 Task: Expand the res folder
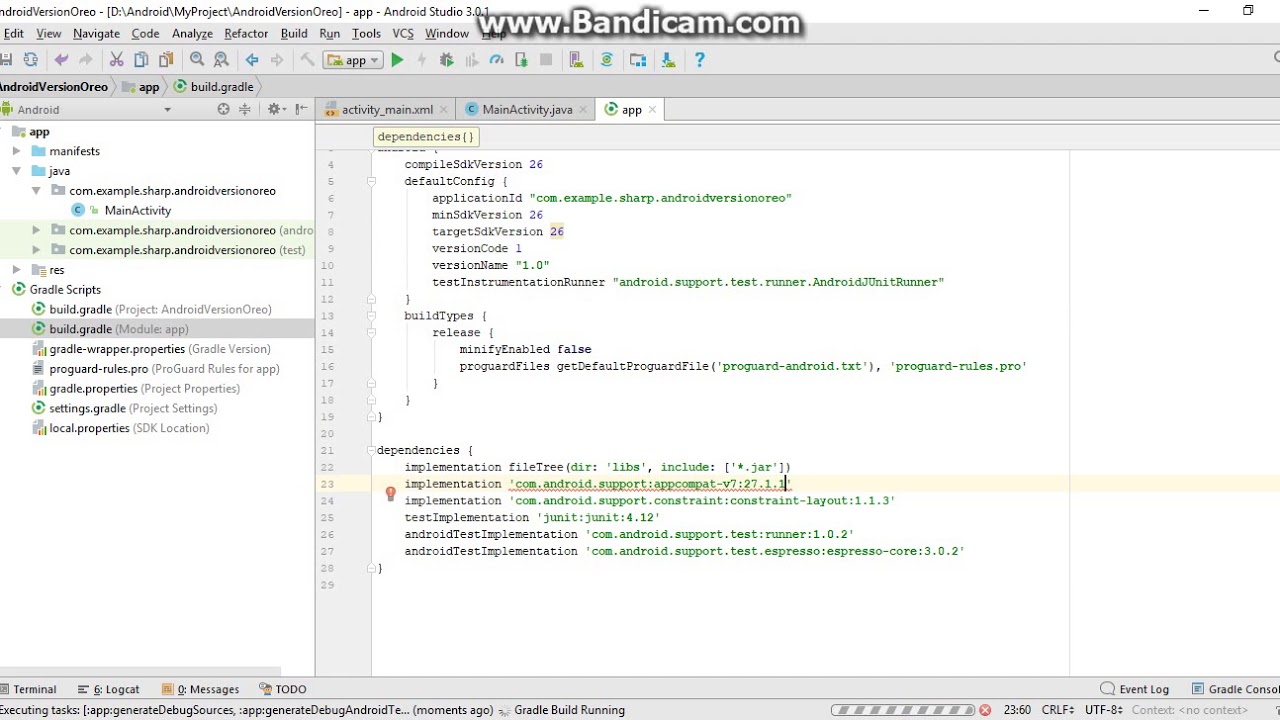pos(16,270)
